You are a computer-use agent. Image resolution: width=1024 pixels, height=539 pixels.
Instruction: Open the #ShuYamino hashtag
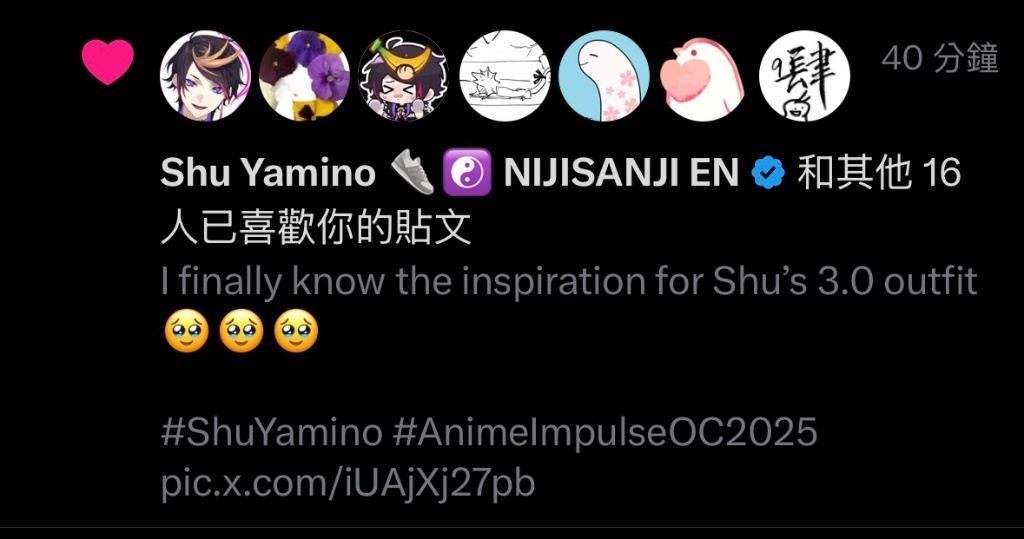coord(271,433)
